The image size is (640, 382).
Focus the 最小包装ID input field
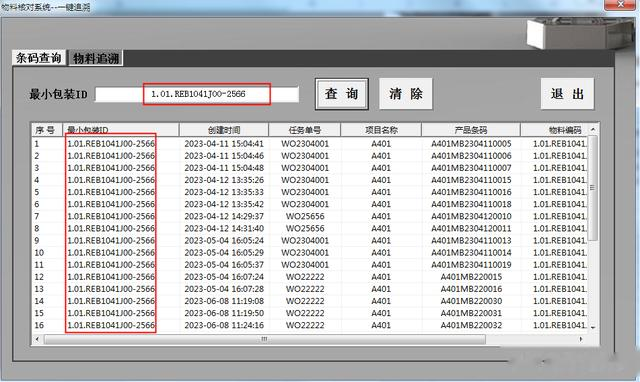pyautogui.click(x=197, y=94)
